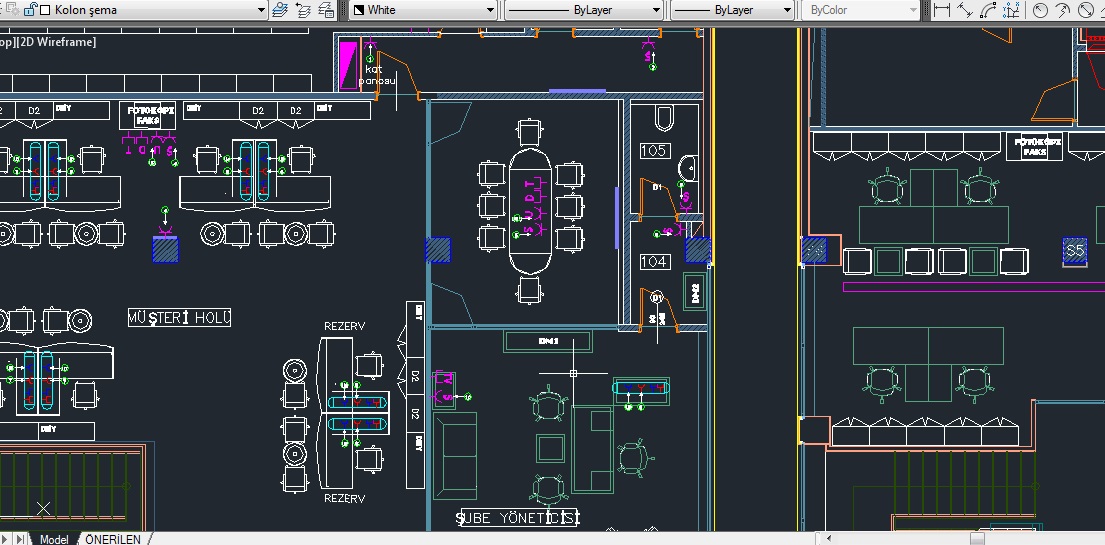Viewport: 1105px width, 545px height.
Task: Click the Kolon şema layer color swatch
Action: pyautogui.click(x=47, y=10)
